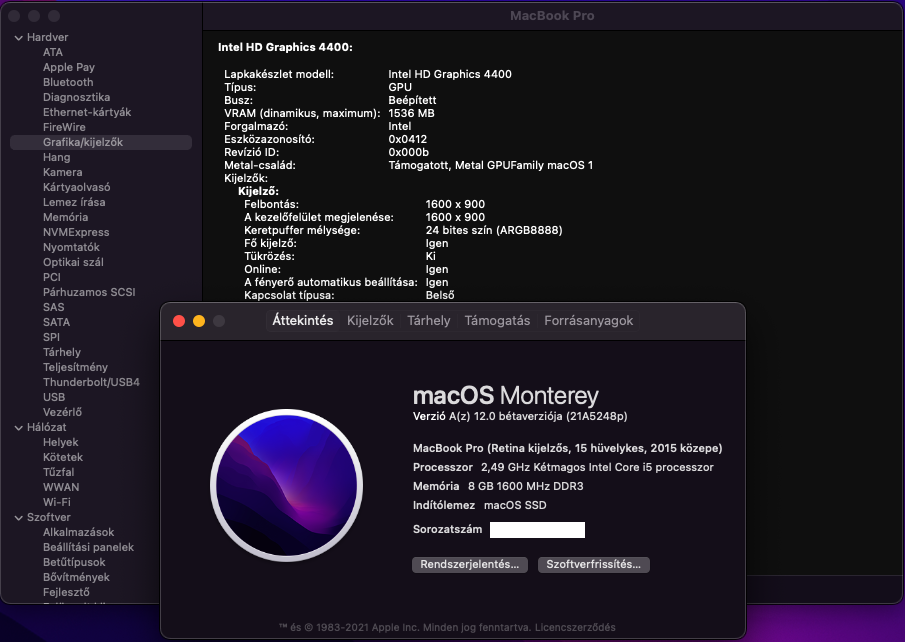Select Betűtípusok under Szoftver
The image size is (905, 642).
click(74, 562)
